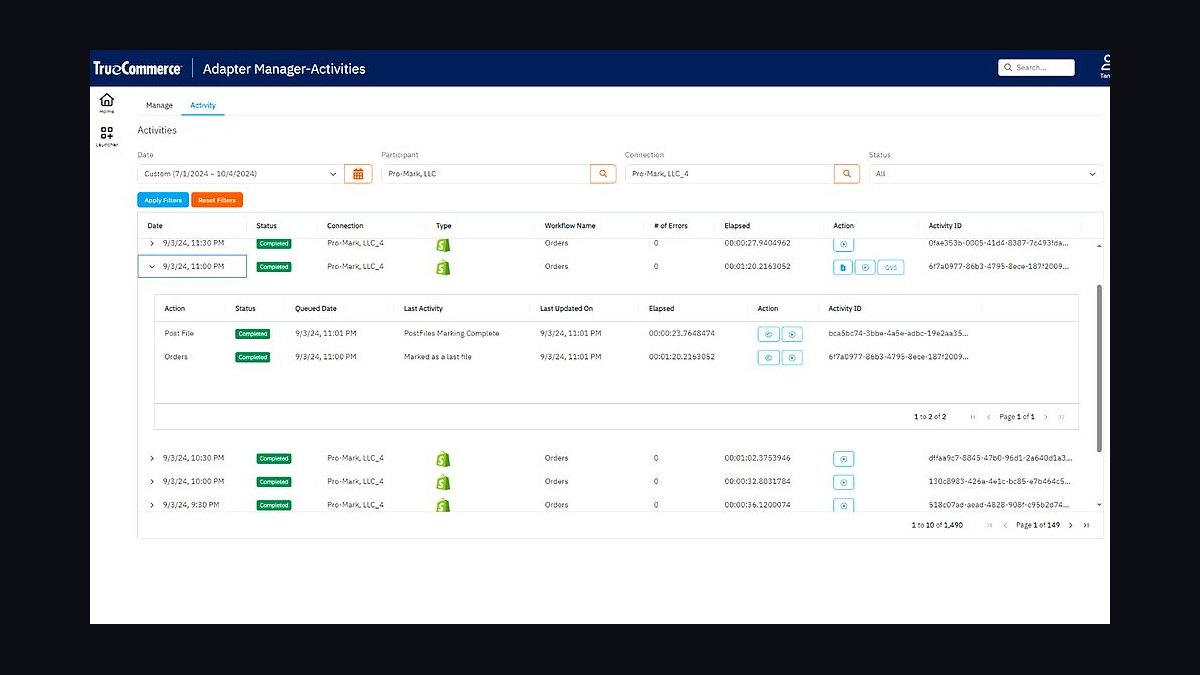Image resolution: width=1200 pixels, height=675 pixels.
Task: Click the circular target action in 10:00 PM row
Action: pos(843,482)
